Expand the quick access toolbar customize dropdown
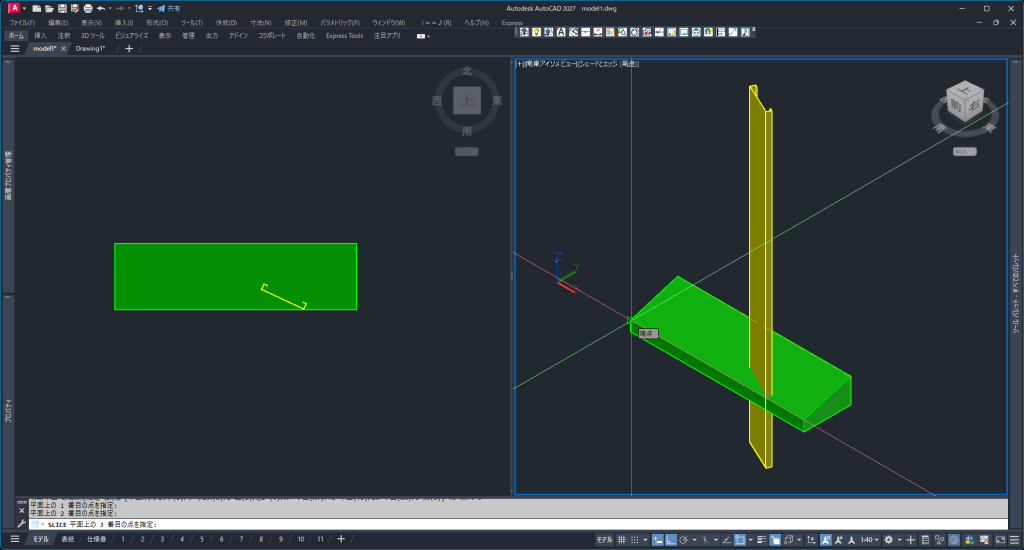This screenshot has width=1024, height=550. tap(149, 8)
